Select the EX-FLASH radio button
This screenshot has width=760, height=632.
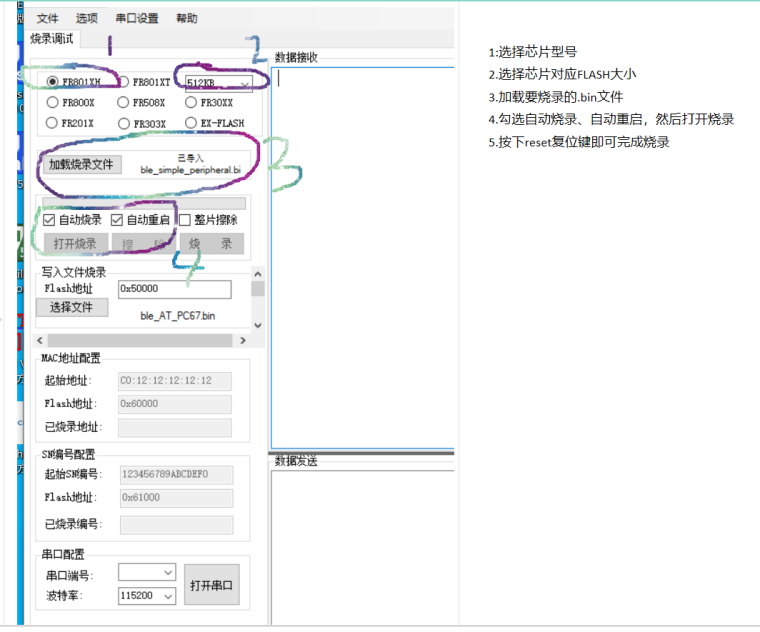191,123
